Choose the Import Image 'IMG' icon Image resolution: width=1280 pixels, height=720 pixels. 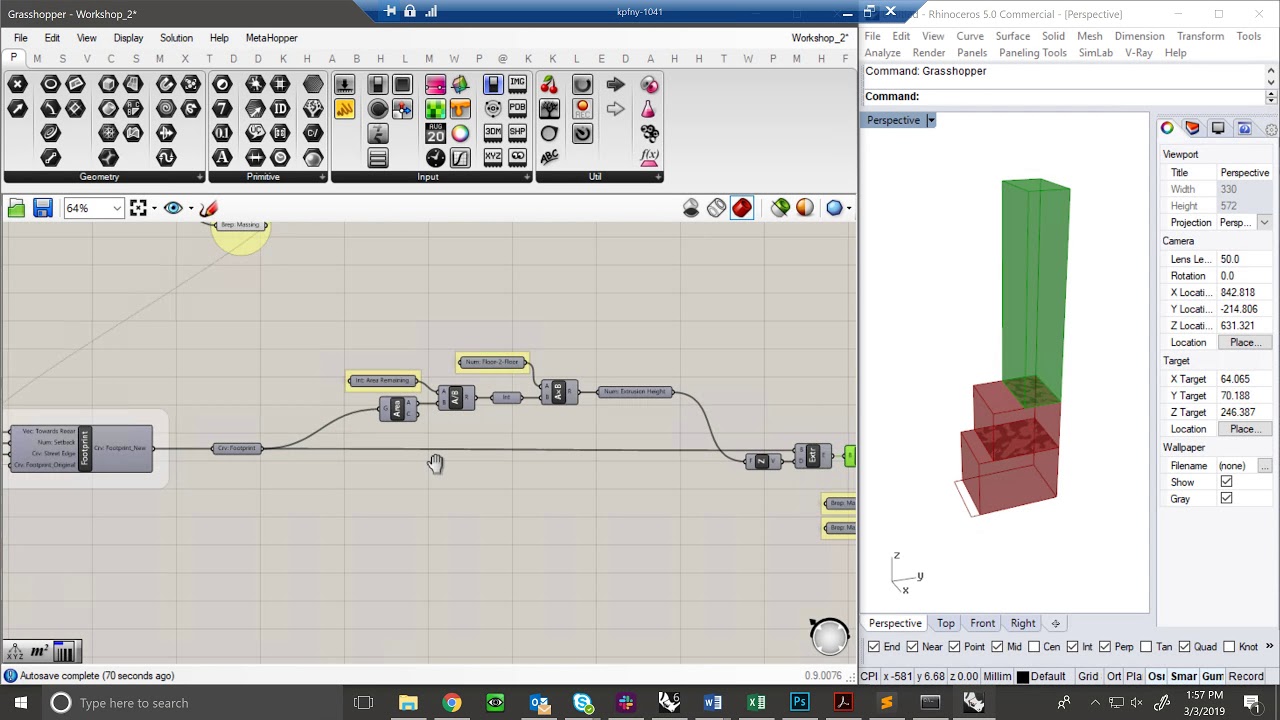click(517, 85)
